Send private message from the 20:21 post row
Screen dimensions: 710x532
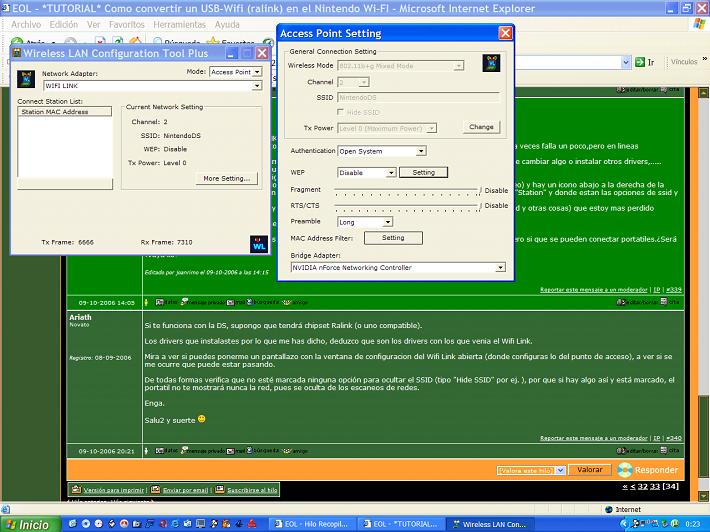pos(203,451)
